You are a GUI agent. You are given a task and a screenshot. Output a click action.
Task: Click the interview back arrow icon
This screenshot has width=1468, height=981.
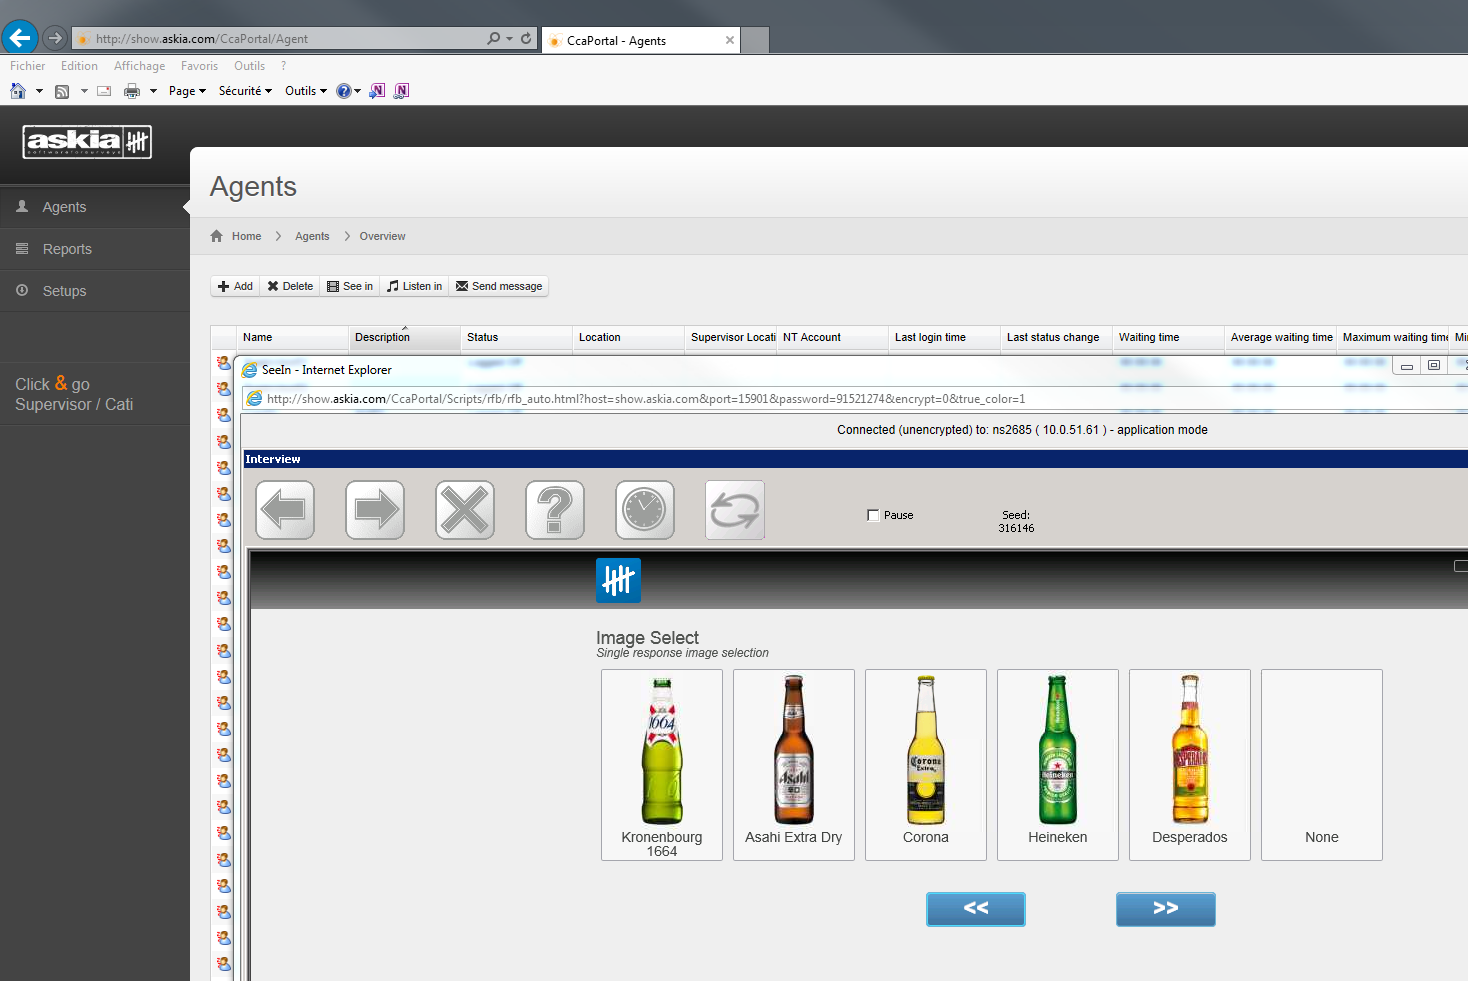[285, 510]
